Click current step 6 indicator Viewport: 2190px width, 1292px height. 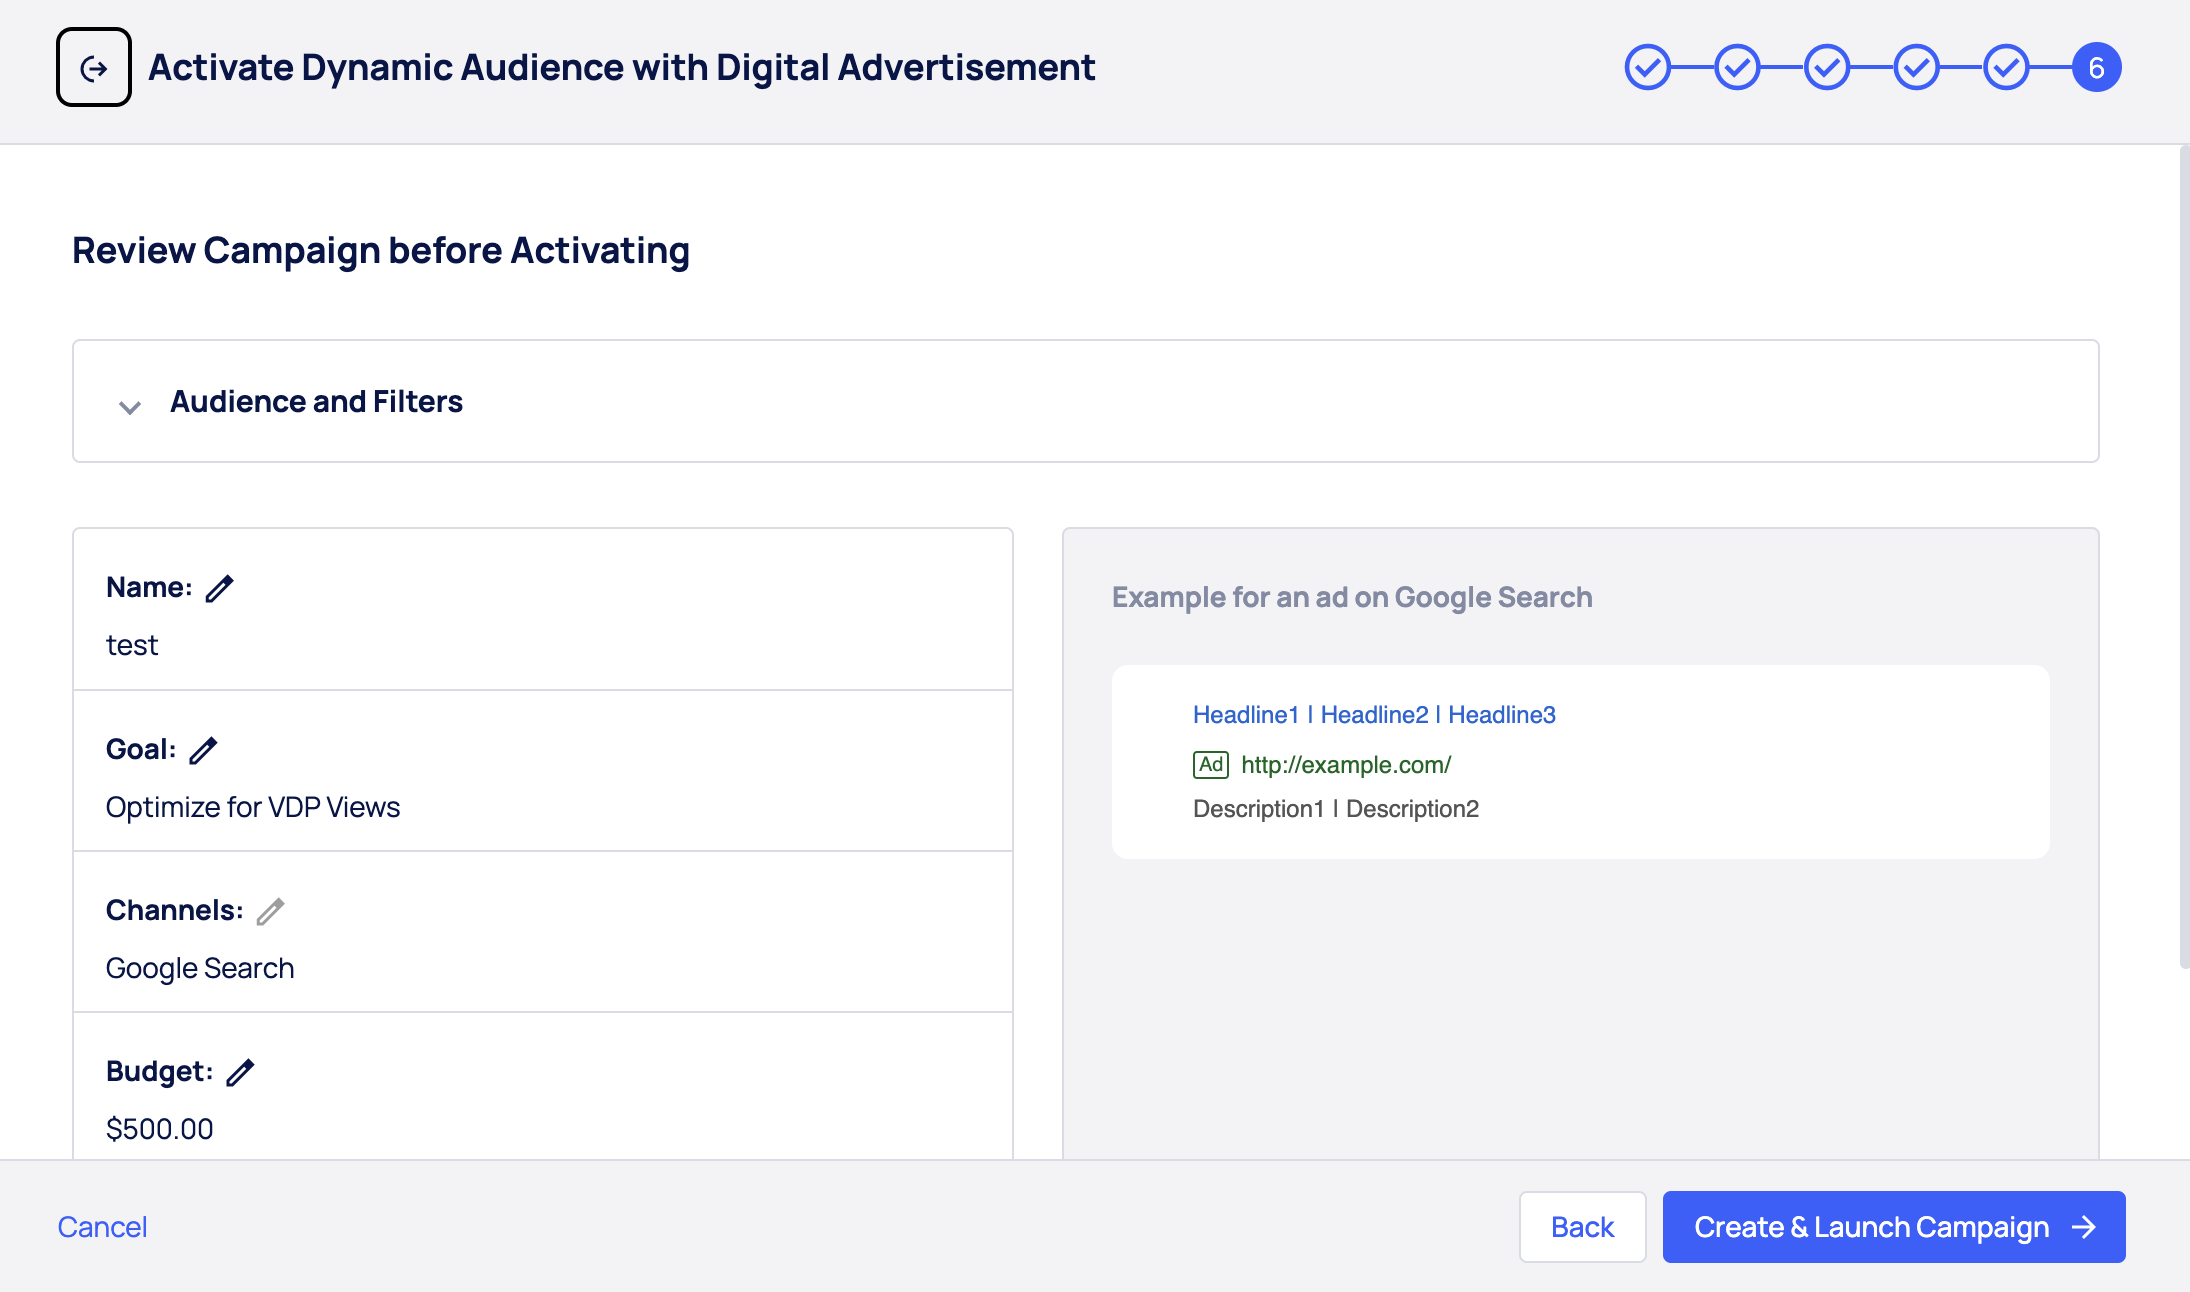tap(2096, 67)
